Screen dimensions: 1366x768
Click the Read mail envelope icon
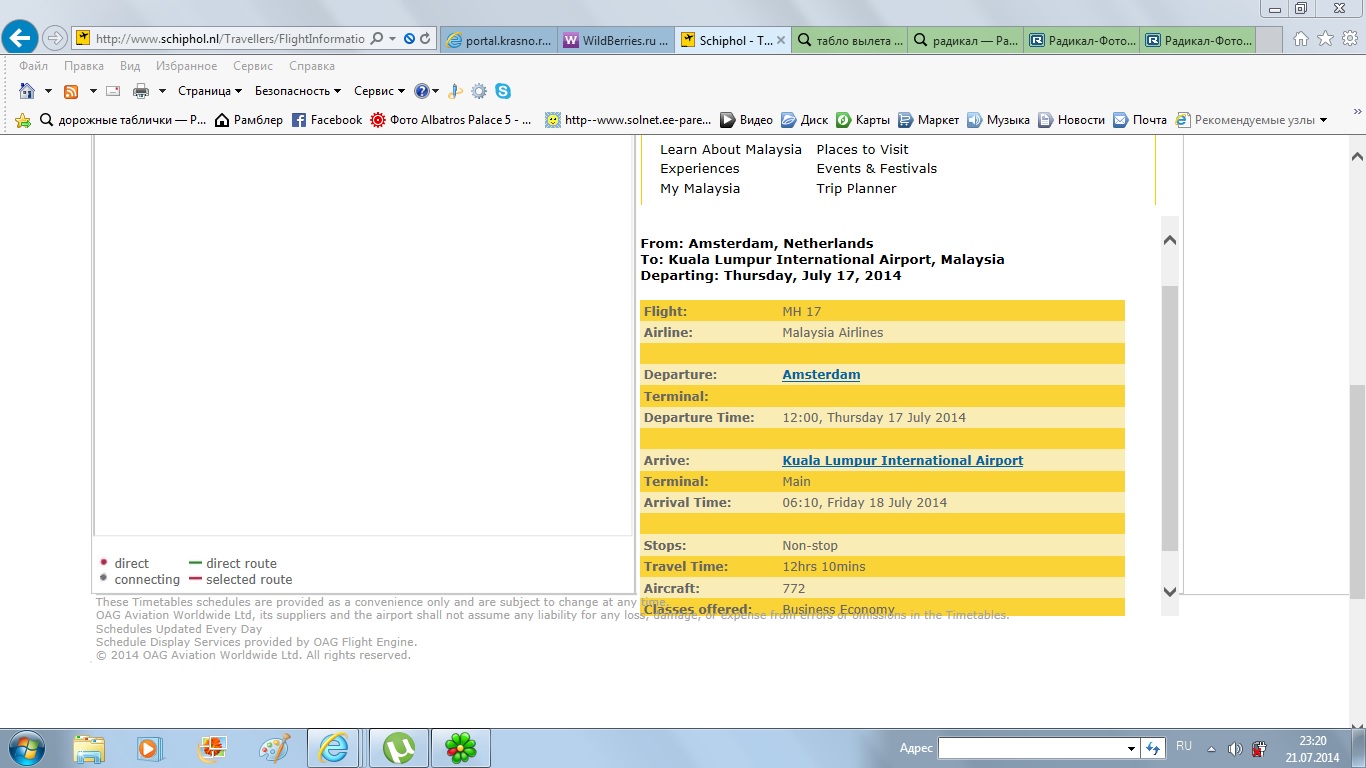113,91
